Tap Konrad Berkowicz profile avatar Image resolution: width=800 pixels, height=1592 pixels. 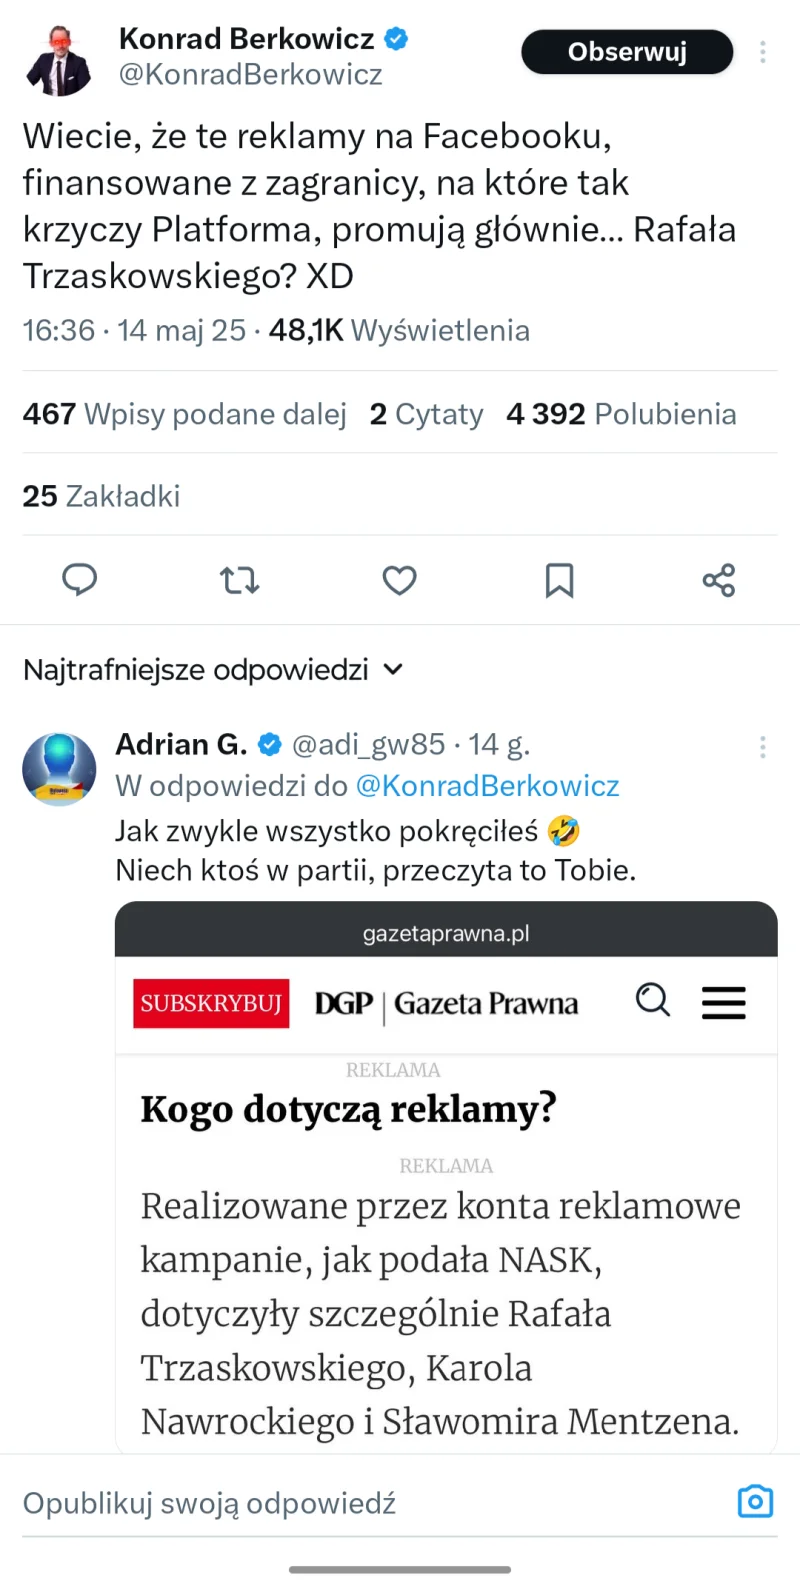click(x=59, y=60)
